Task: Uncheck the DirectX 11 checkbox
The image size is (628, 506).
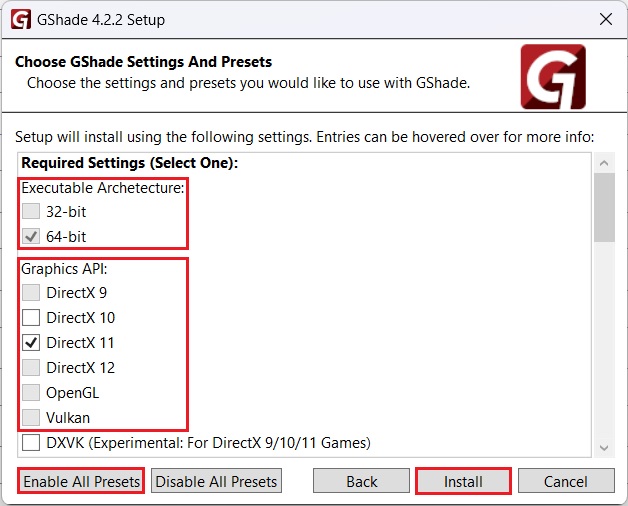Action: click(x=31, y=343)
